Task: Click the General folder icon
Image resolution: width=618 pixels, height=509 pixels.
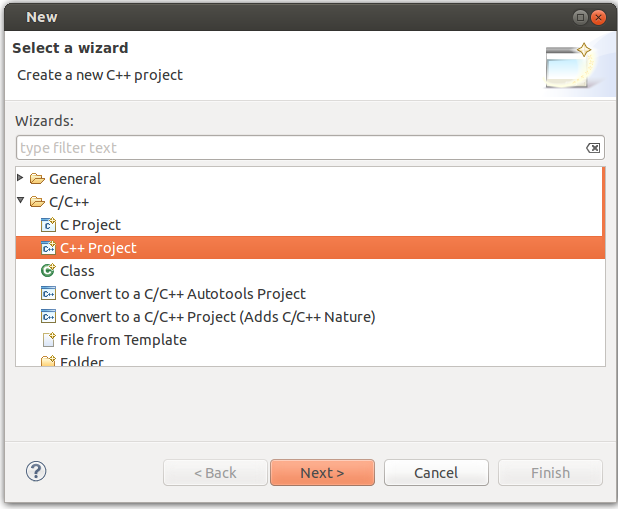Action: pyautogui.click(x=37, y=179)
